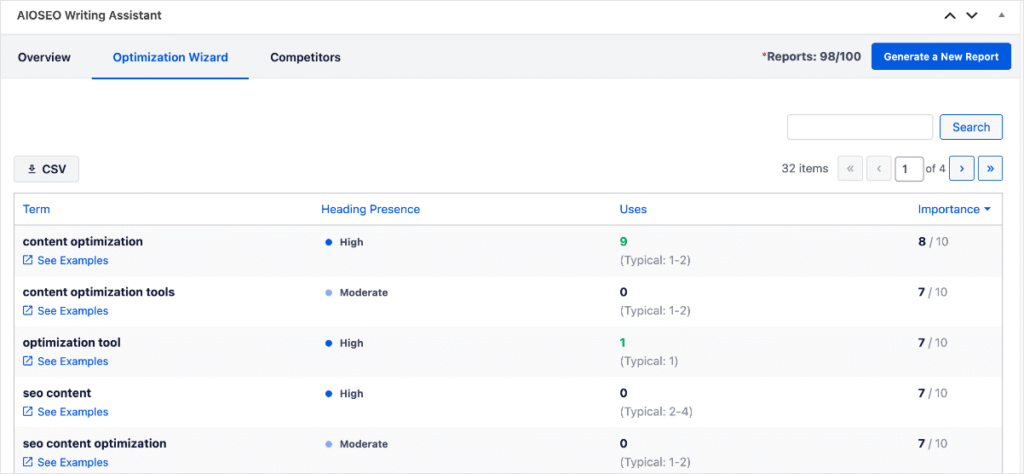The width and height of the screenshot is (1024, 474).
Task: Download the CSV export
Action: [x=46, y=169]
